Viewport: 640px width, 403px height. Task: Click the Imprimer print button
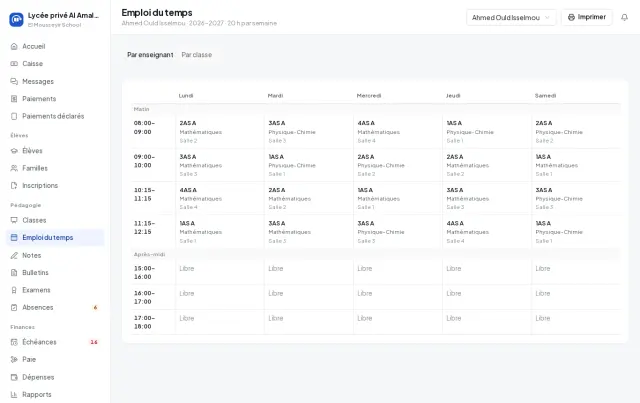[x=587, y=17]
